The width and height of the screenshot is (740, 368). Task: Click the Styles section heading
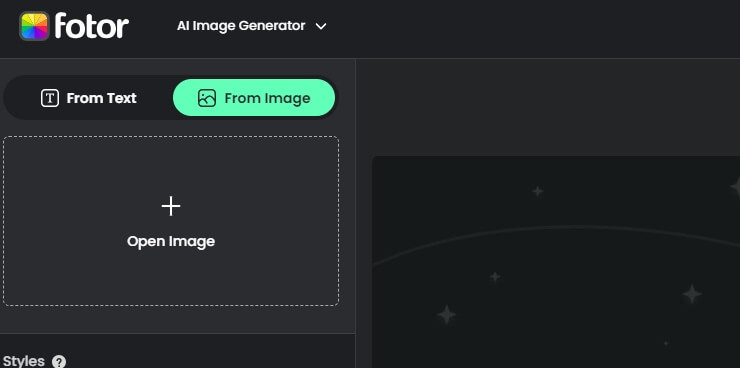[24, 361]
